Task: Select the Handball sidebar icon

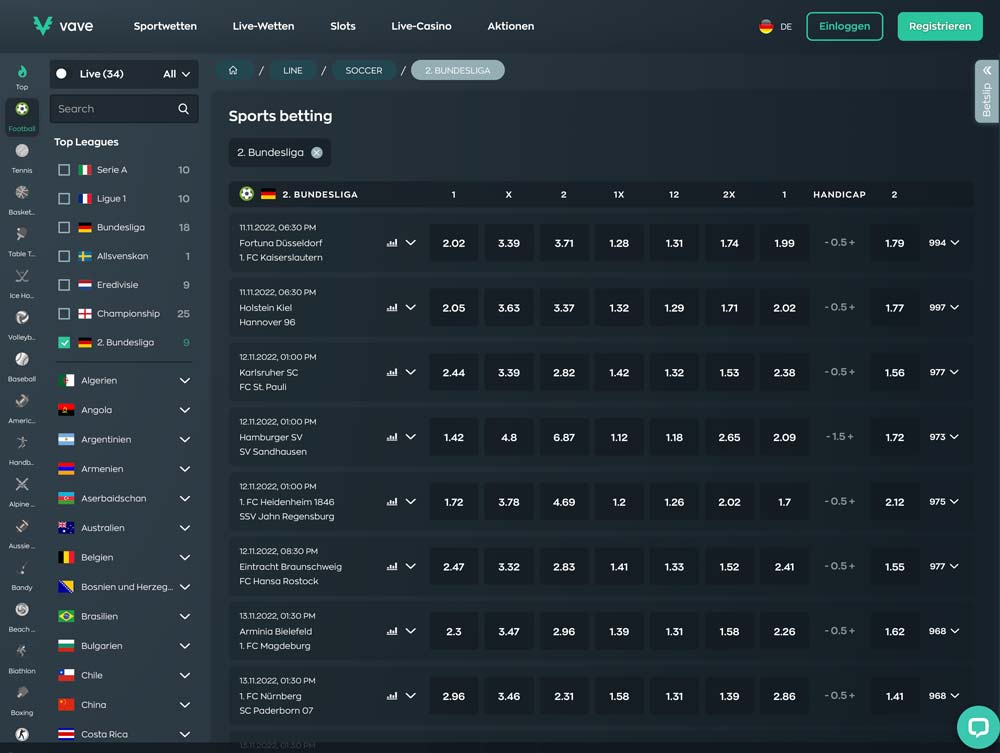Action: (x=22, y=450)
